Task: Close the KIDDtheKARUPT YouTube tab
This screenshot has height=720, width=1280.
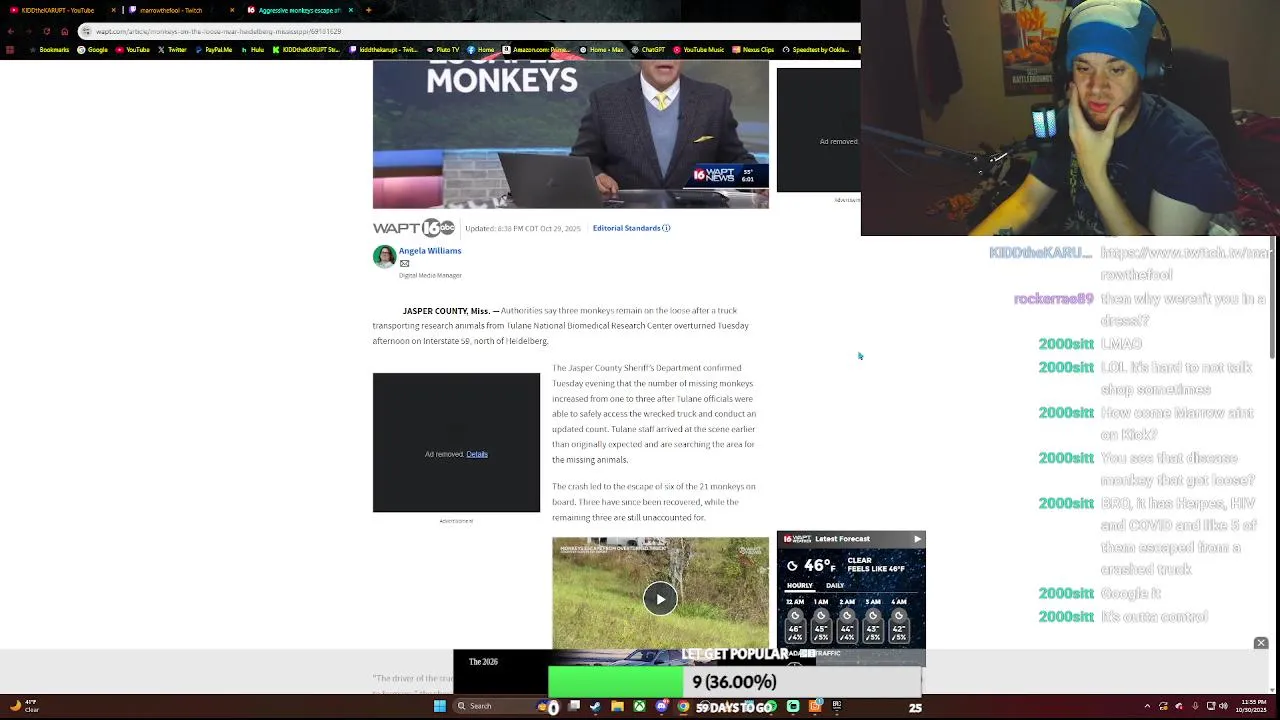Action: point(113,10)
